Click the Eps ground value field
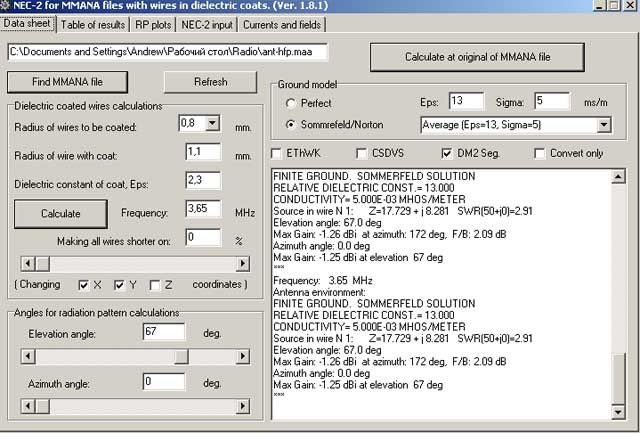The height and width of the screenshot is (433, 640). 467,101
